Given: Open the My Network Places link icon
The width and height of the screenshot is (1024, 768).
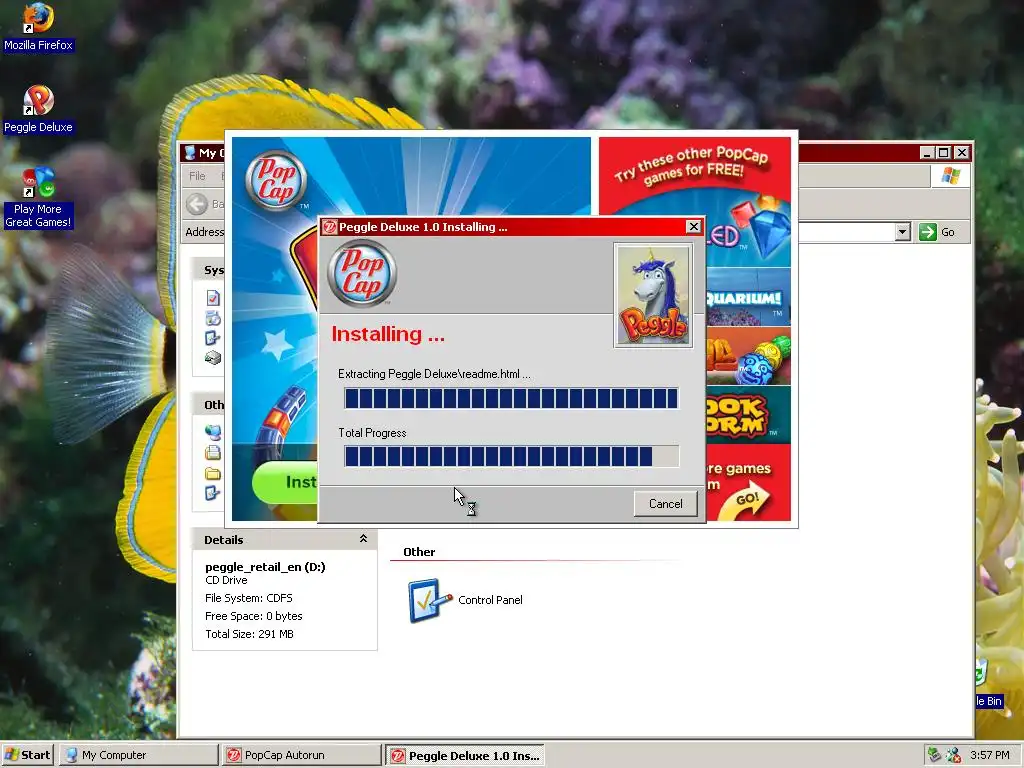Looking at the screenshot, I should point(213,432).
